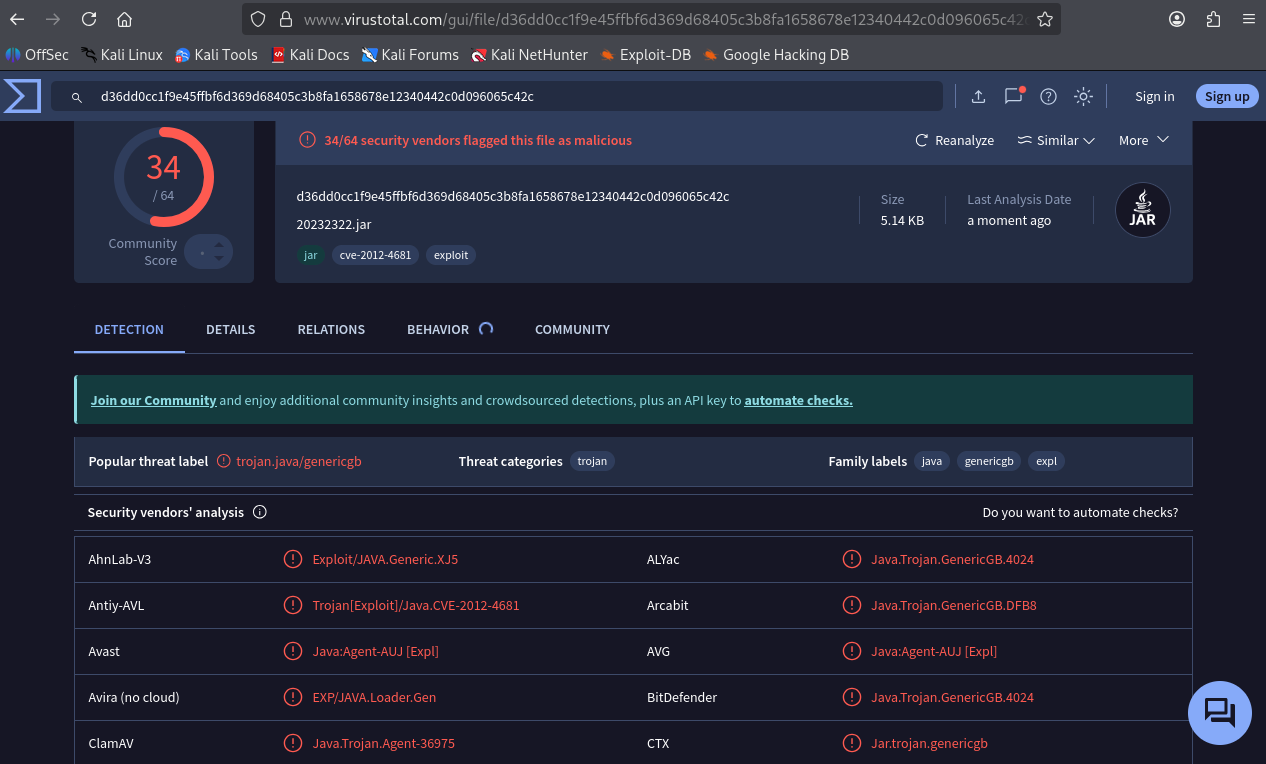Image resolution: width=1266 pixels, height=764 pixels.
Task: Open the Firefox account icon
Action: [x=1177, y=19]
